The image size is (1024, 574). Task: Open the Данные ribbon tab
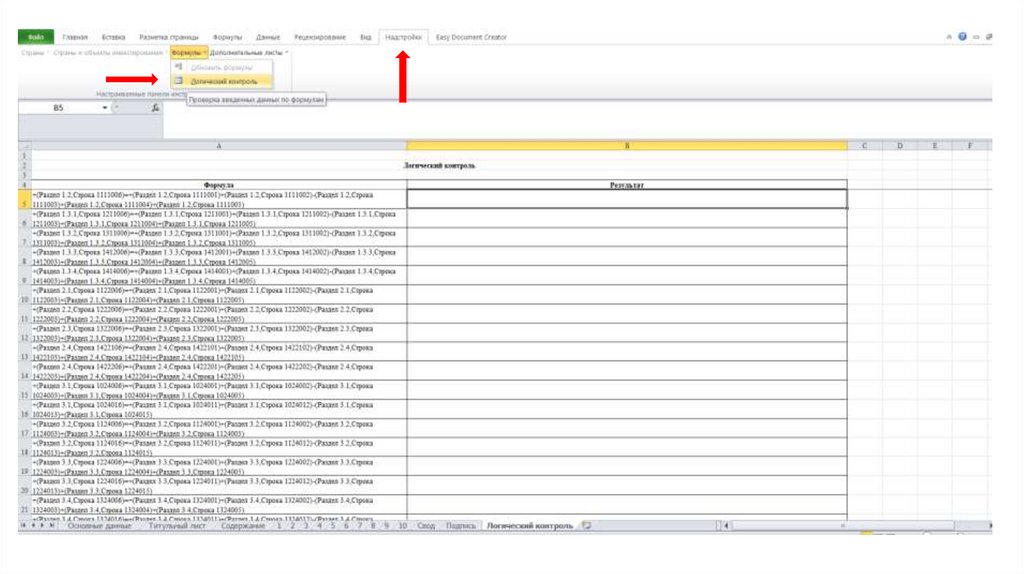(x=268, y=37)
